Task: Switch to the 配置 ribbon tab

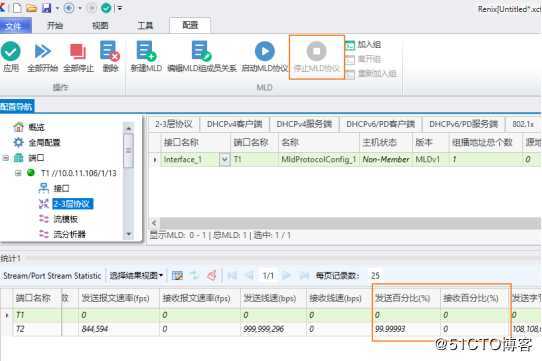Action: click(190, 25)
